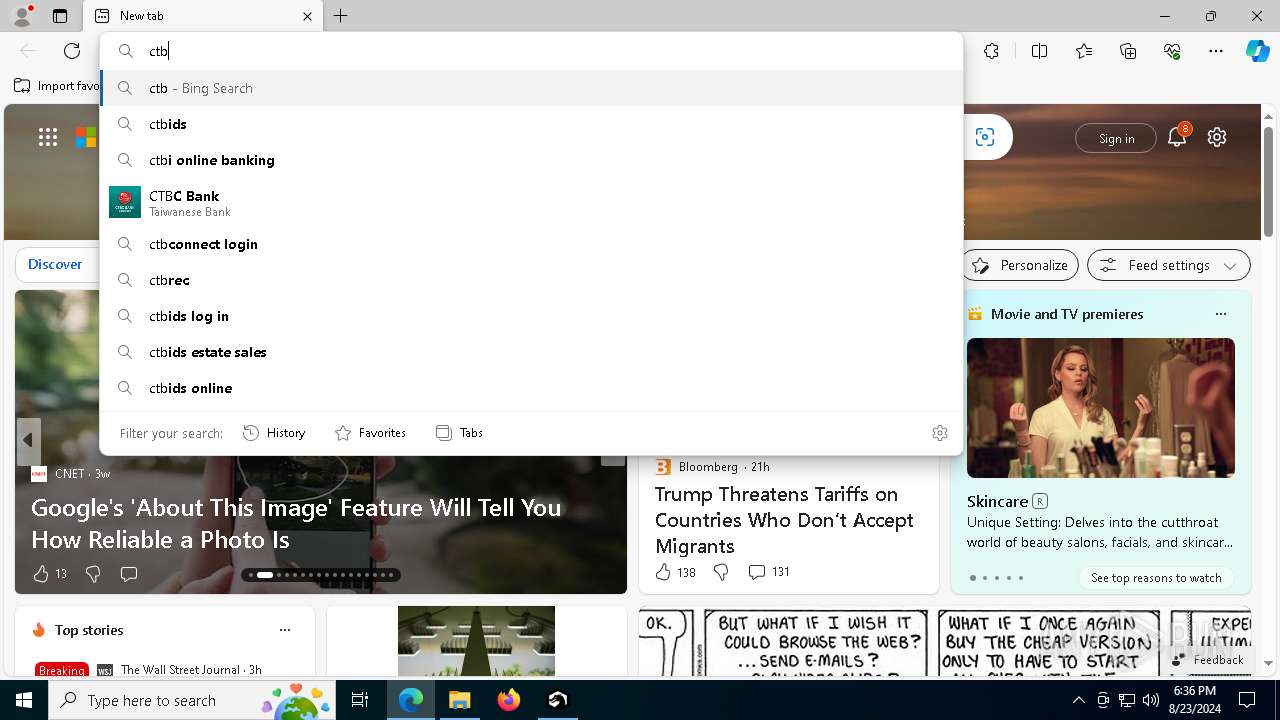
Task: Click the Breaking badge in Top stories
Action: tap(62, 671)
